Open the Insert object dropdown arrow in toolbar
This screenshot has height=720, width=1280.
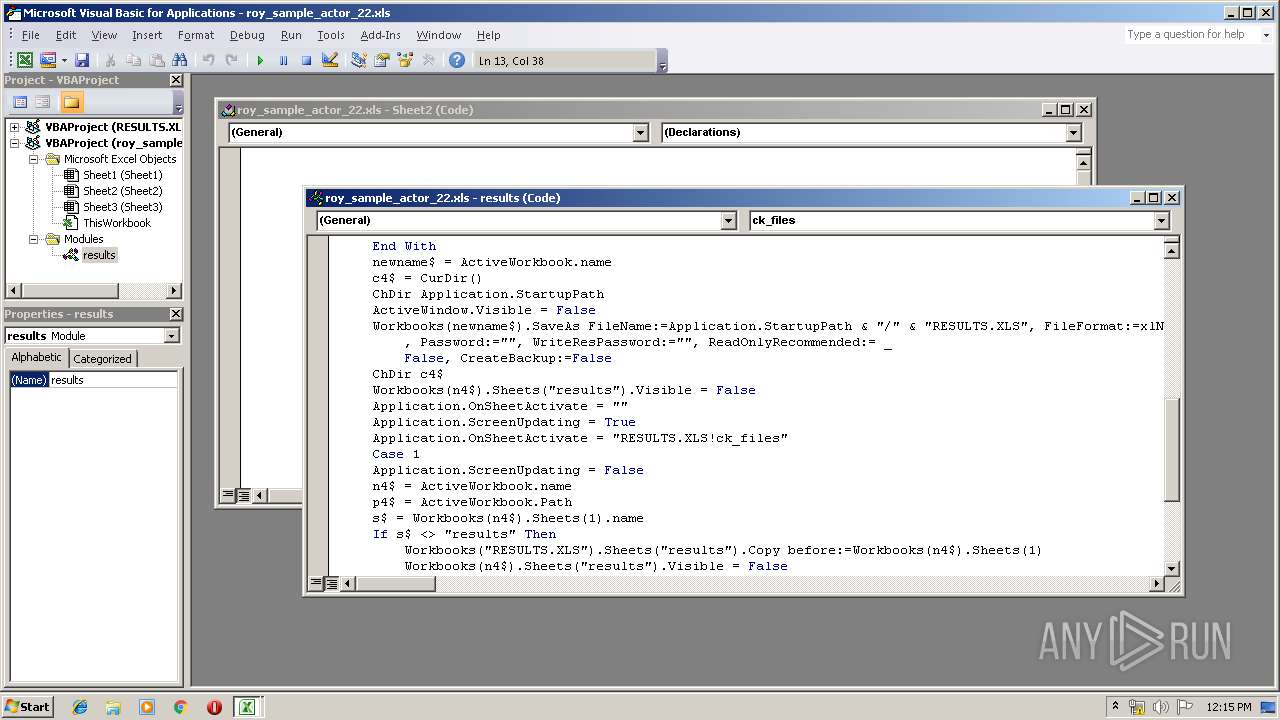coord(63,60)
